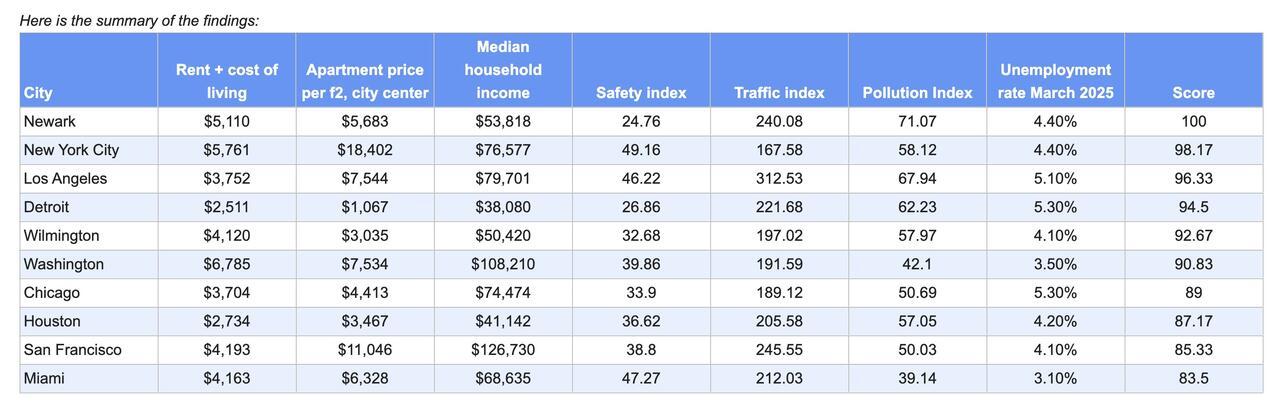Click the City column header
The width and height of the screenshot is (1280, 407).
pos(38,93)
